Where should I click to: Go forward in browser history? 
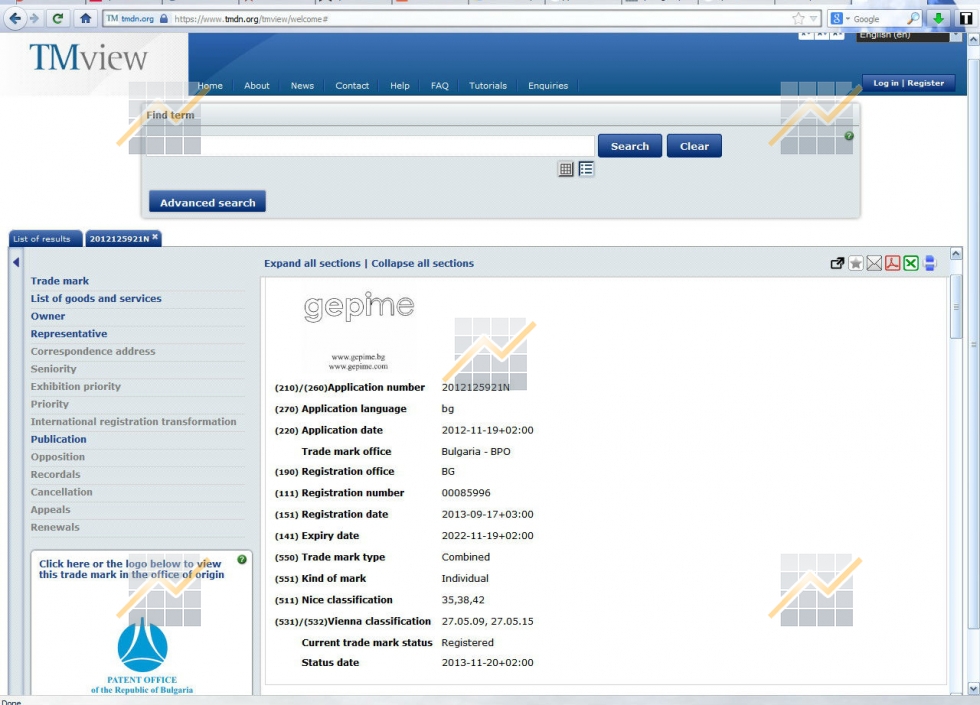pos(34,19)
